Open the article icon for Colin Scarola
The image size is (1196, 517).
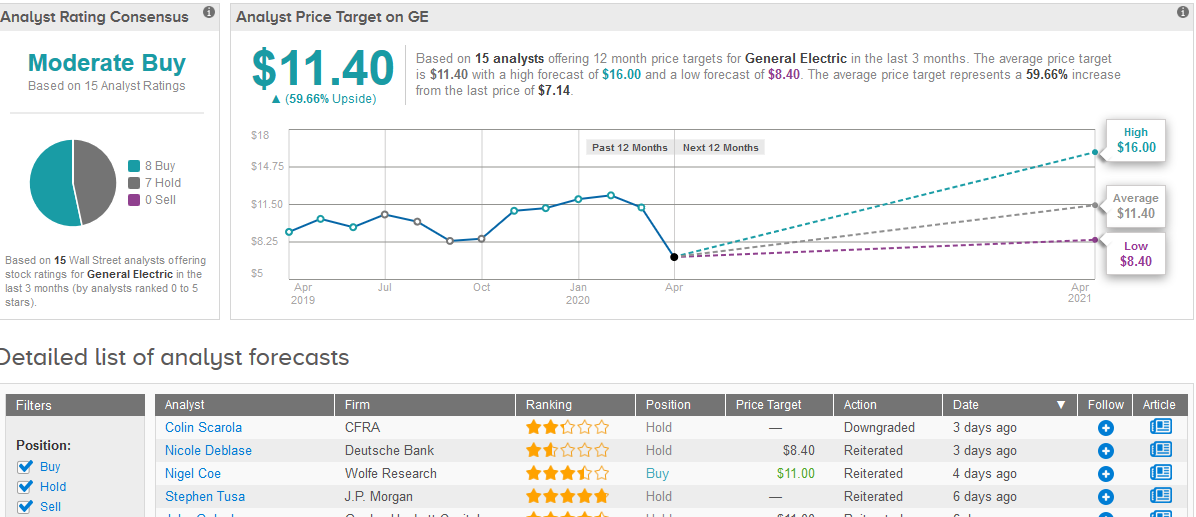pos(1160,427)
